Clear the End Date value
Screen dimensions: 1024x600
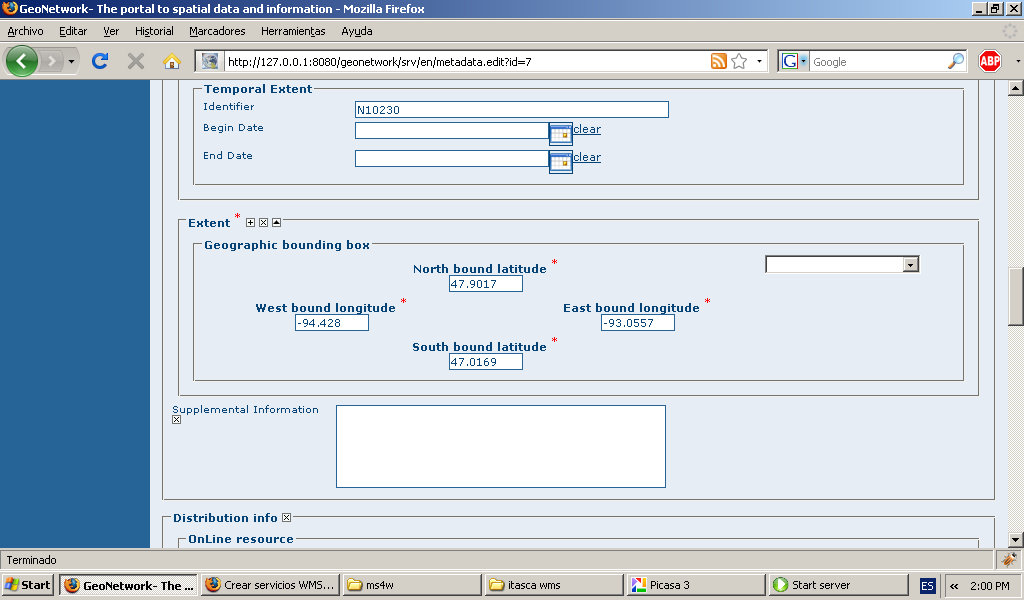click(x=587, y=158)
